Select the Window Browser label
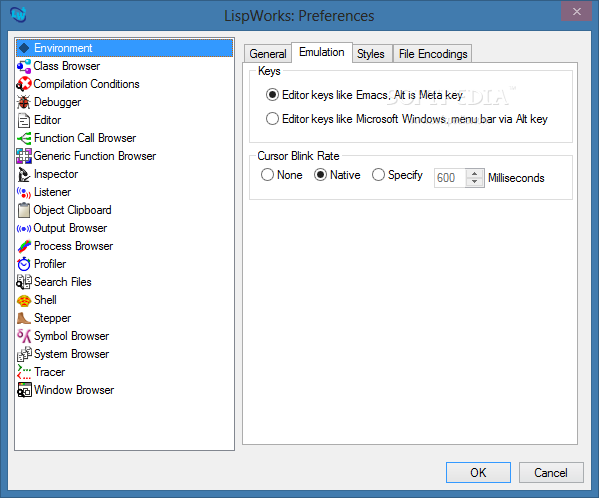 point(74,390)
